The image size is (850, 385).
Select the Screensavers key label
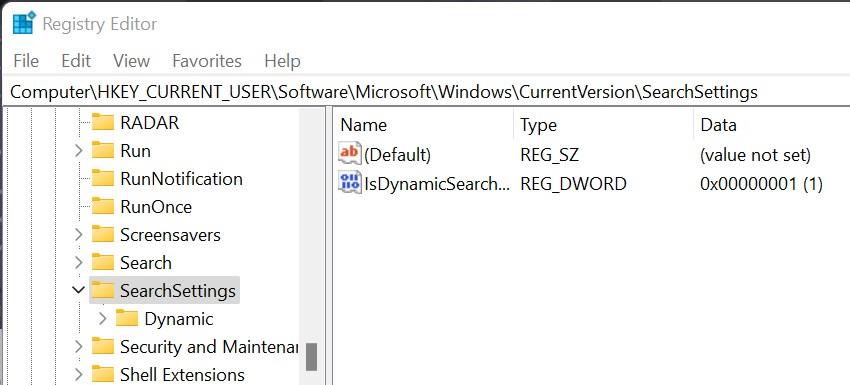pos(171,235)
